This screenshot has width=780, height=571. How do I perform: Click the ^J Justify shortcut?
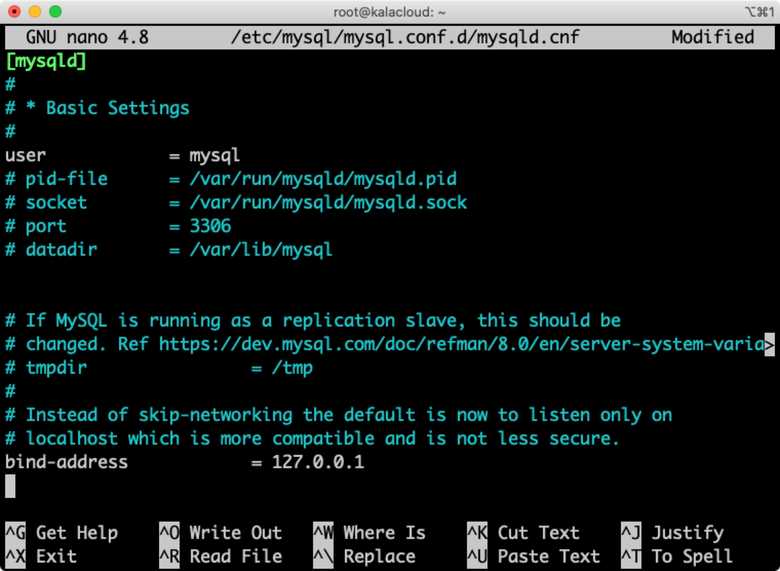[673, 533]
